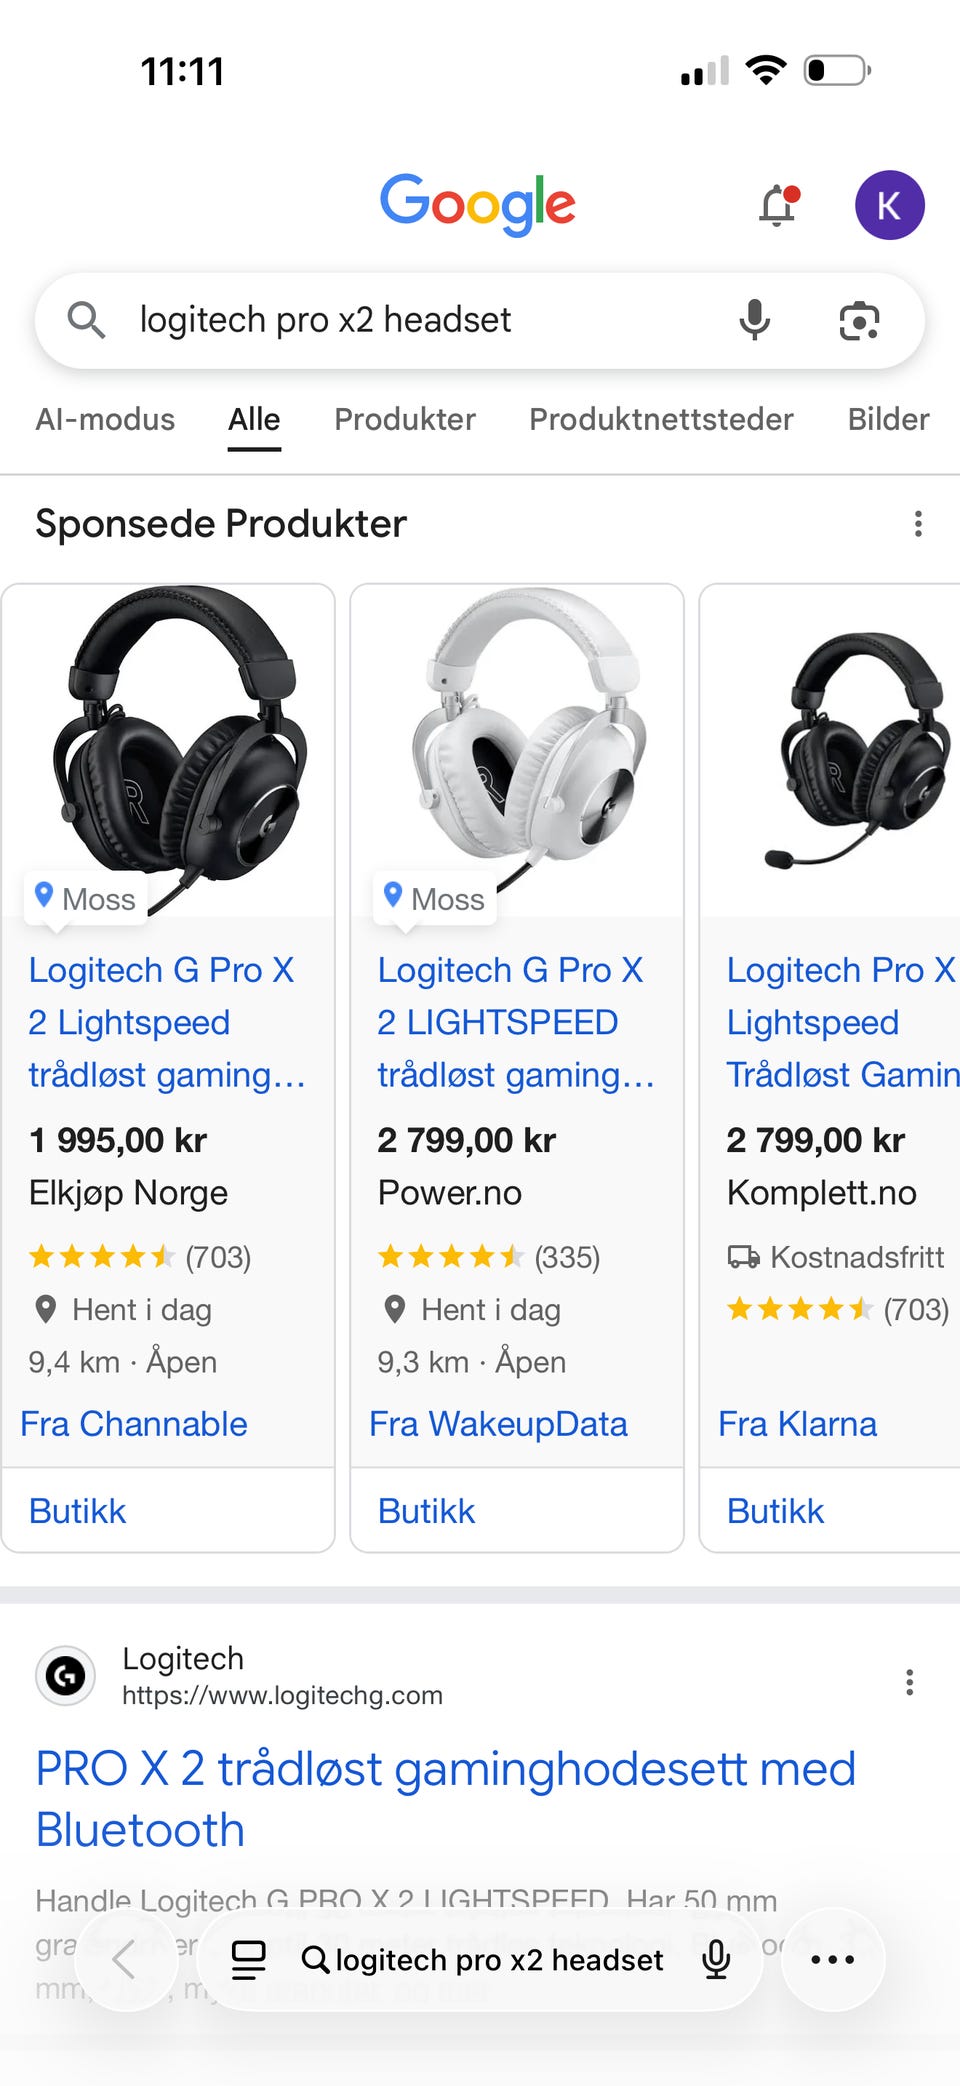Switch to the AI-modus tab
This screenshot has height=2086, width=960.
tap(105, 419)
